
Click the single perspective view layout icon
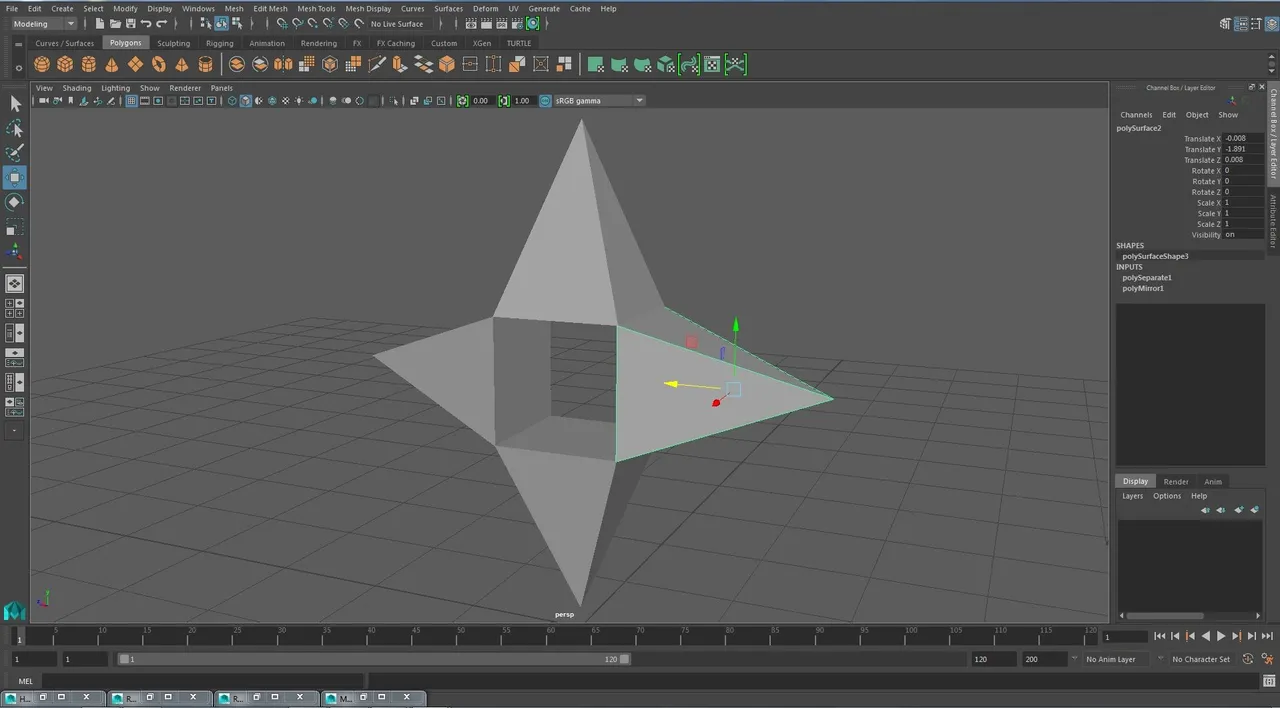15,284
